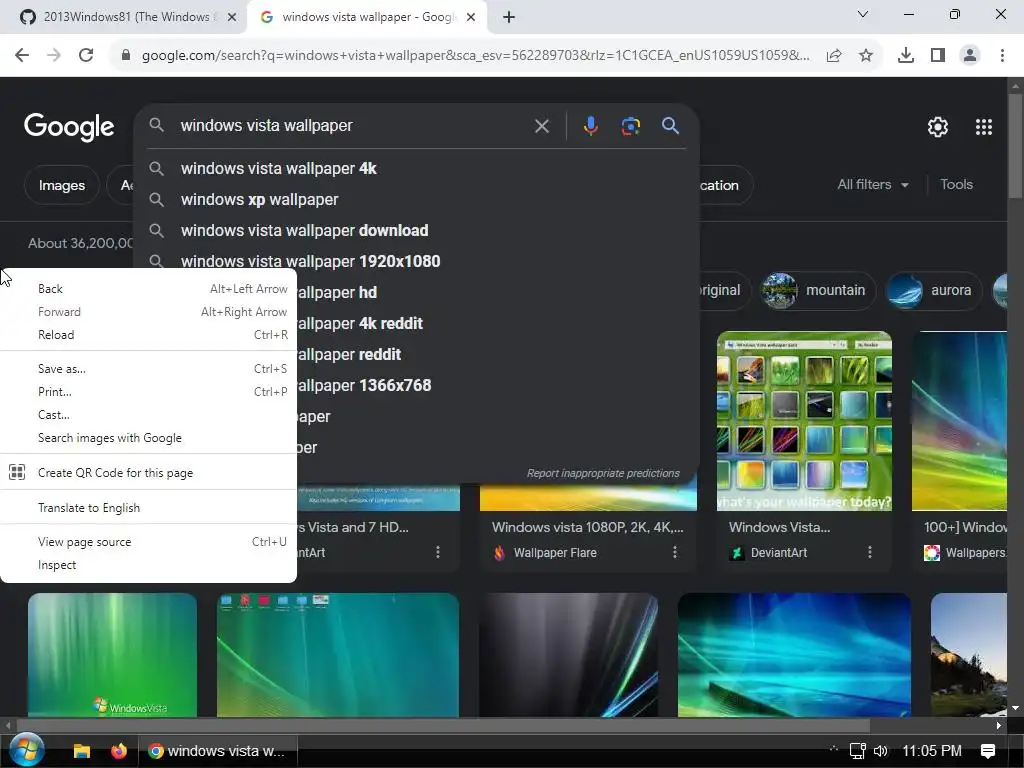
Task: Open options dots for Vista and 7 HD result
Action: 438,552
